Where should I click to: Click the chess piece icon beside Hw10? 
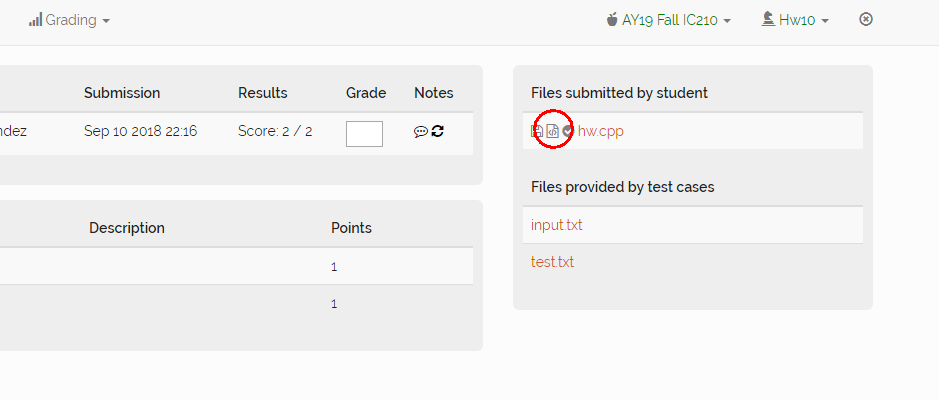coord(767,20)
